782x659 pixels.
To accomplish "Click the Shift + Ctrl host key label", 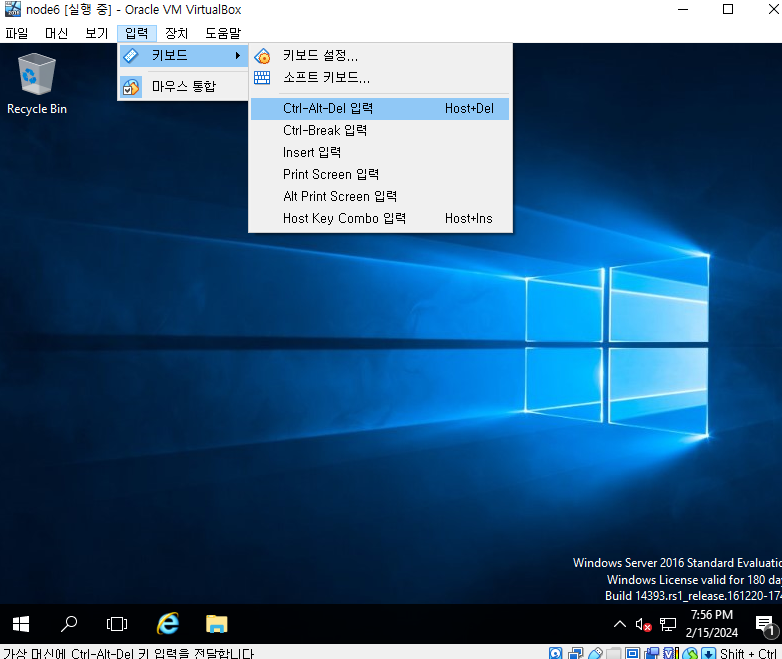I will (x=748, y=653).
